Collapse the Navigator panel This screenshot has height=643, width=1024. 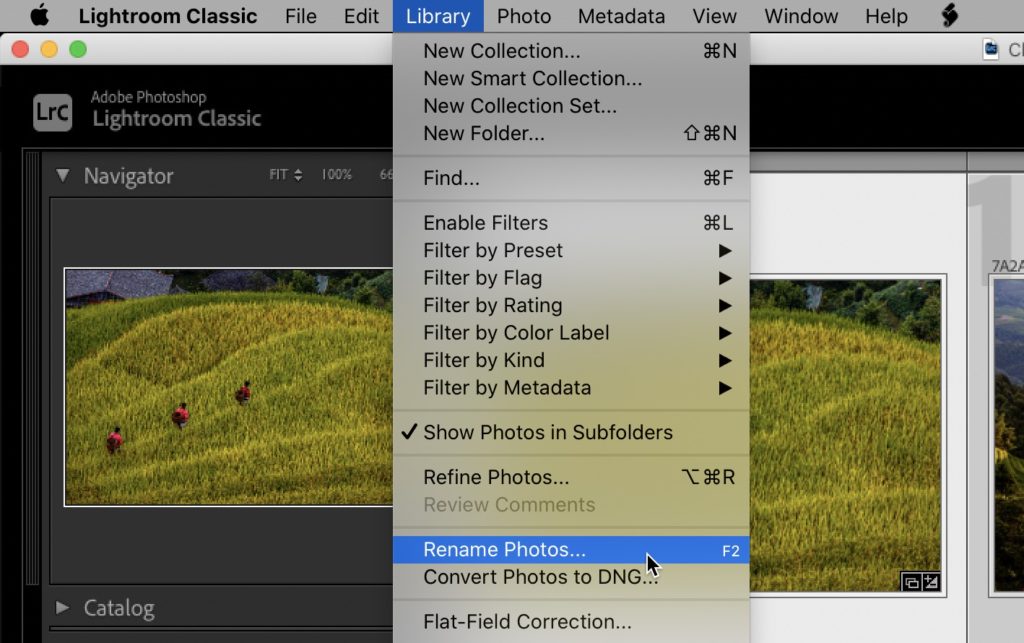click(x=63, y=176)
